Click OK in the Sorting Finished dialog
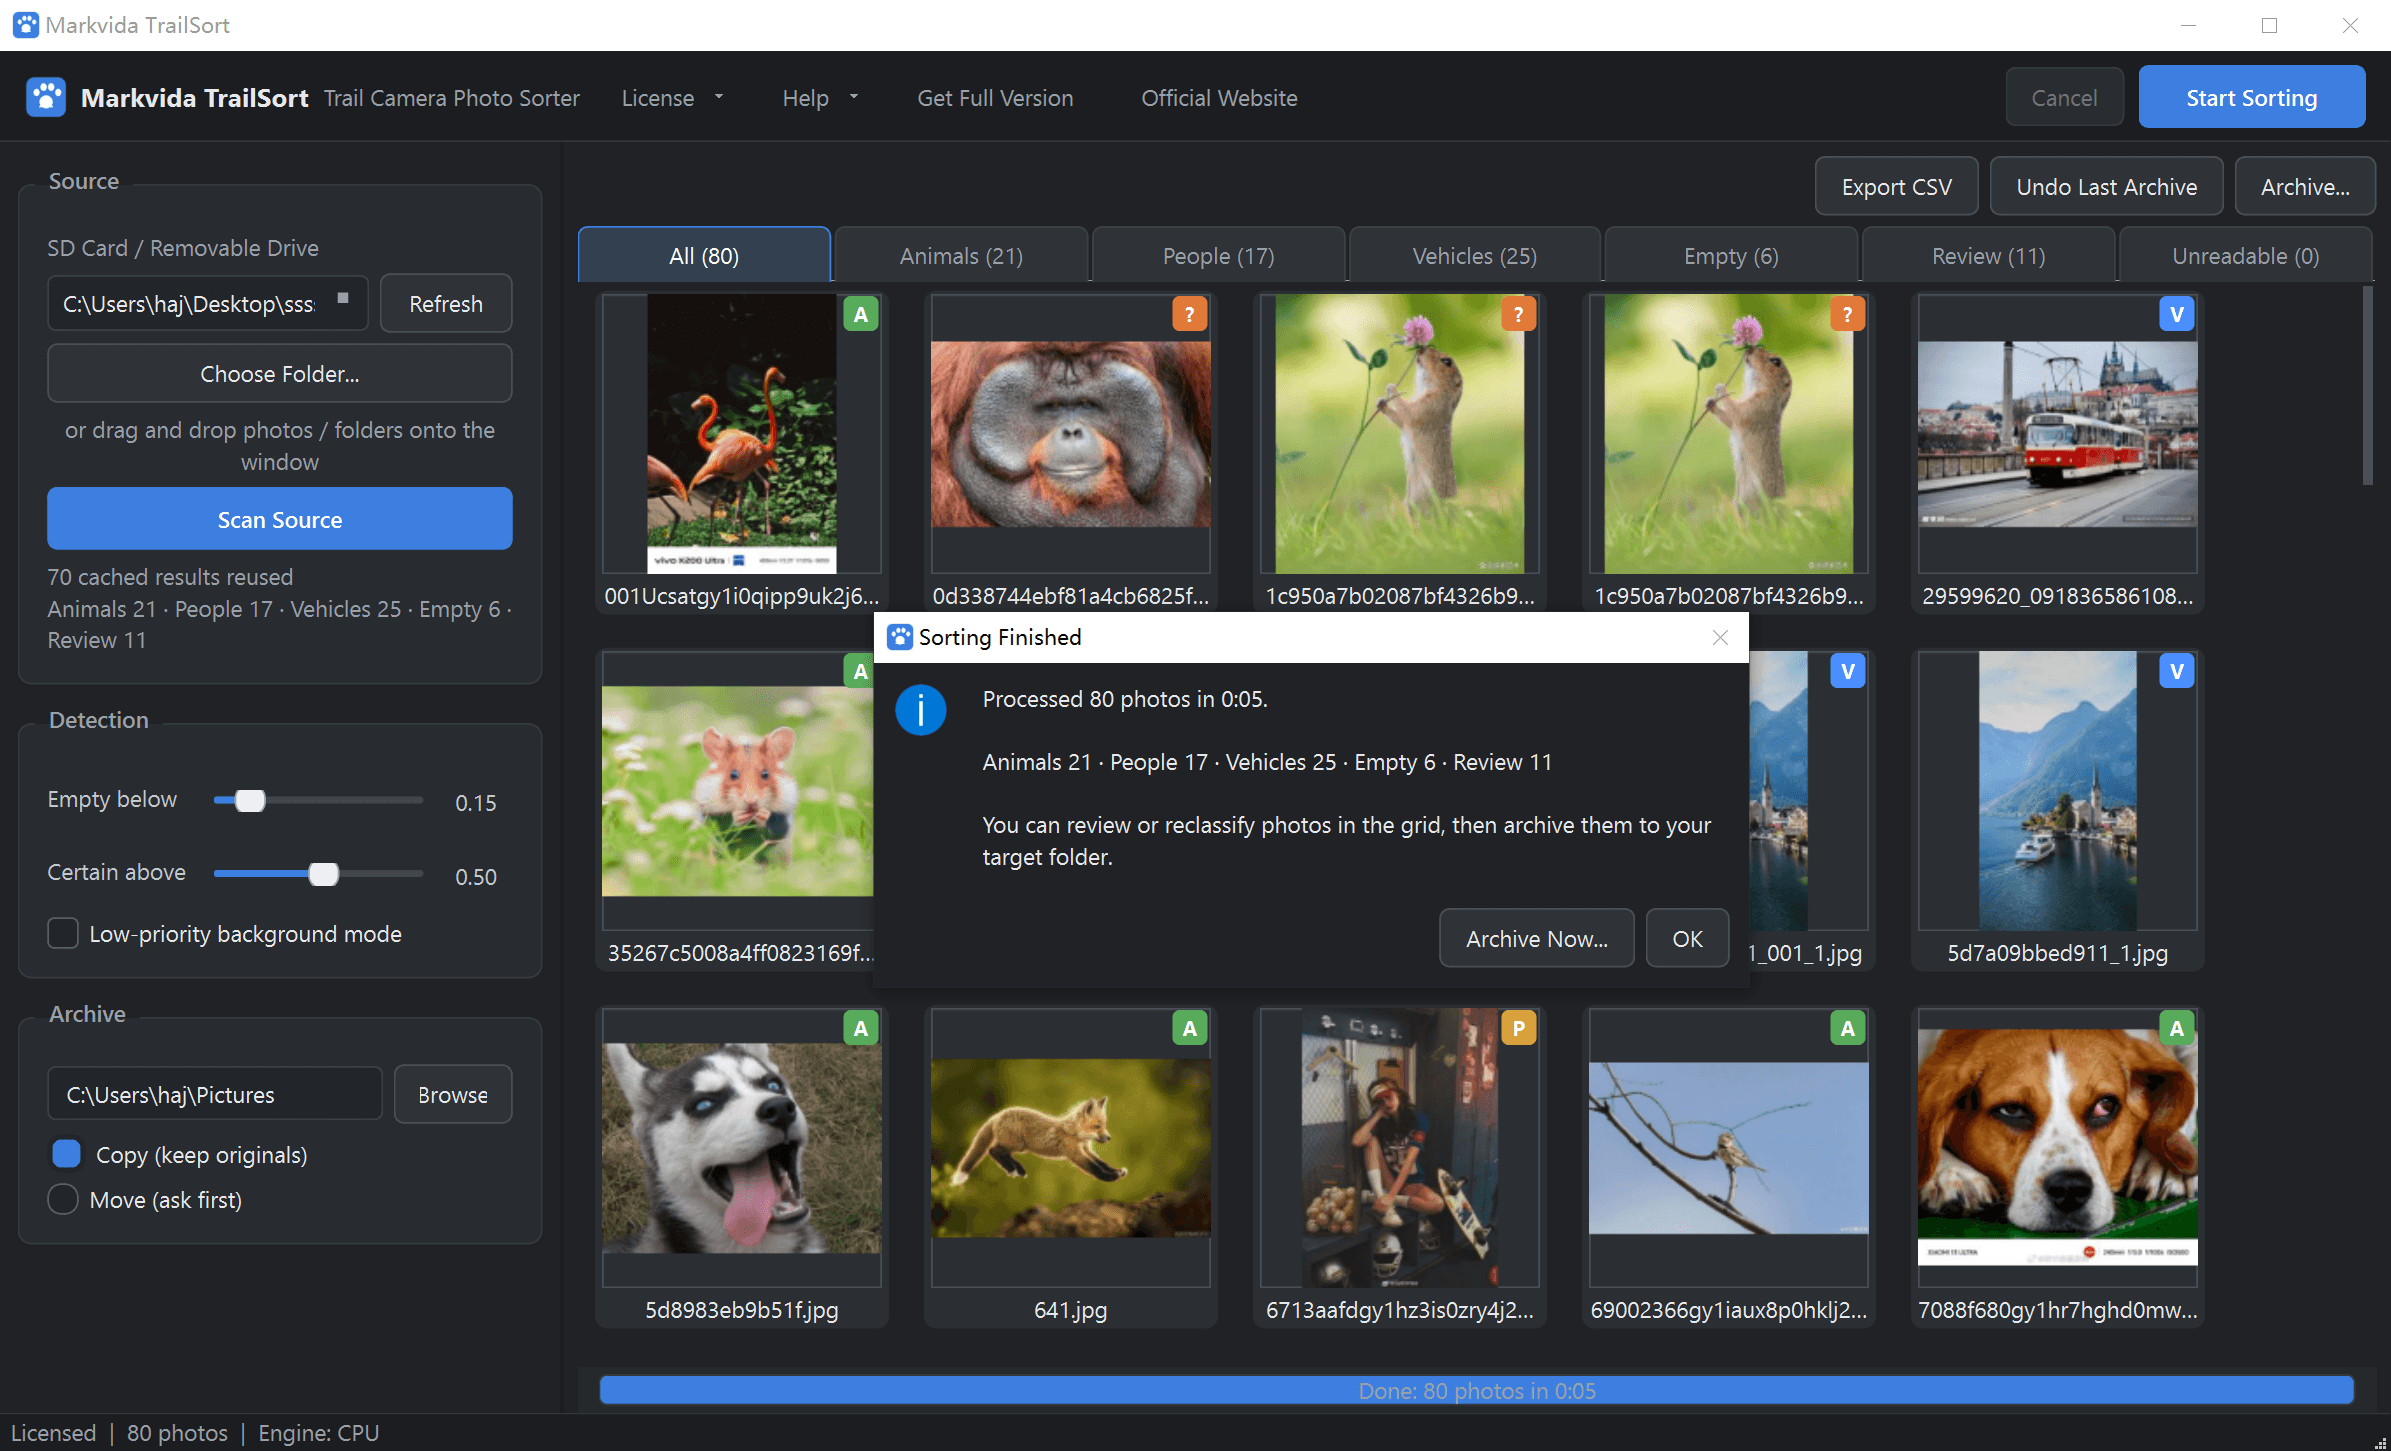The height and width of the screenshot is (1451, 2391). pyautogui.click(x=1687, y=938)
